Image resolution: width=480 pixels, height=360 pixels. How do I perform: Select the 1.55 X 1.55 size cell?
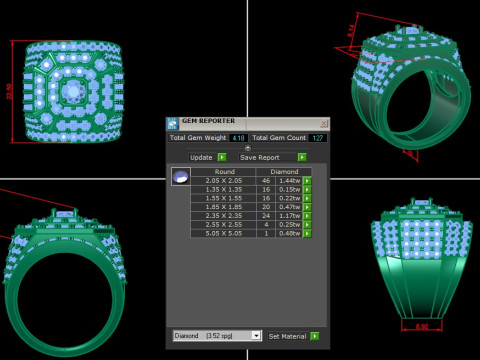223,198
